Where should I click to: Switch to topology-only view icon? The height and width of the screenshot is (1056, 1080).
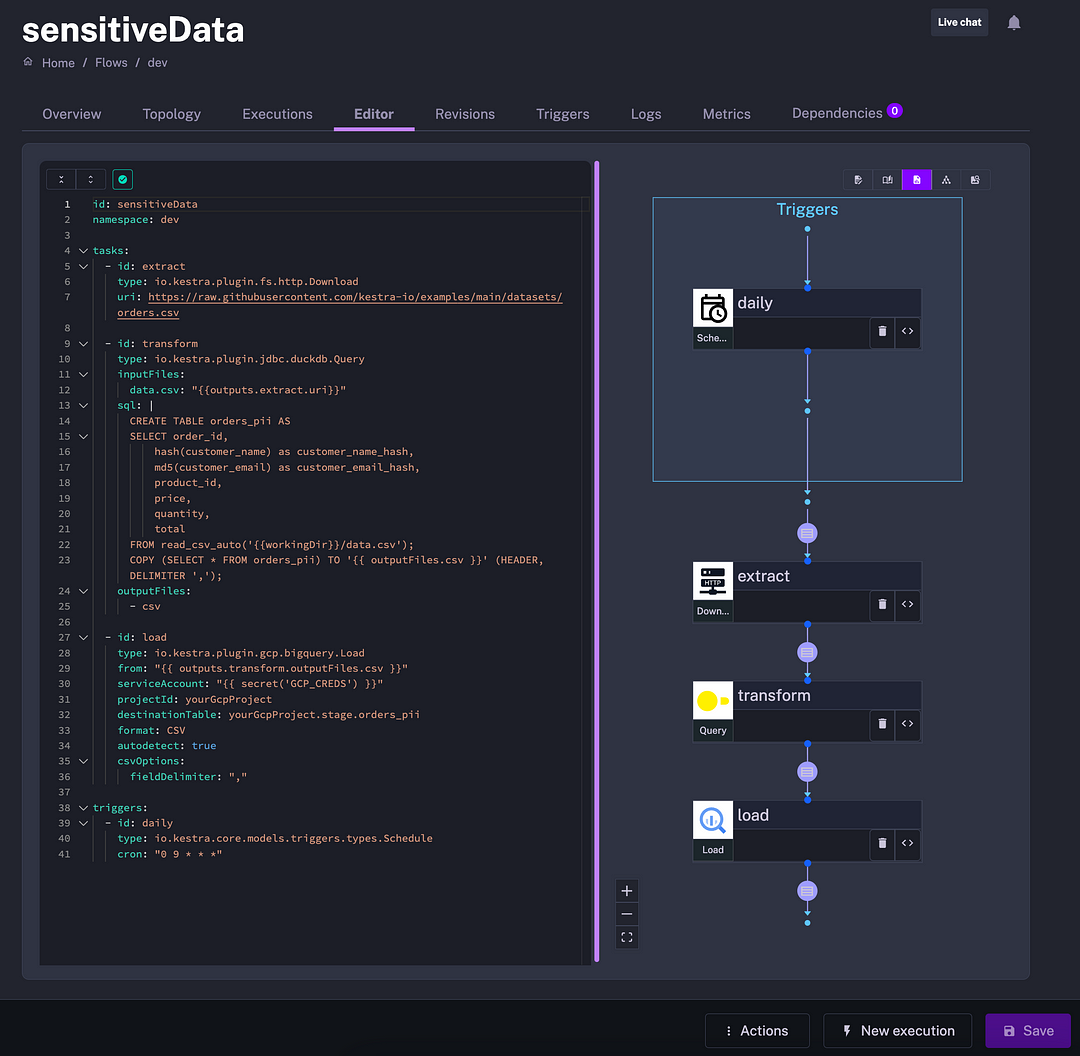pos(946,180)
